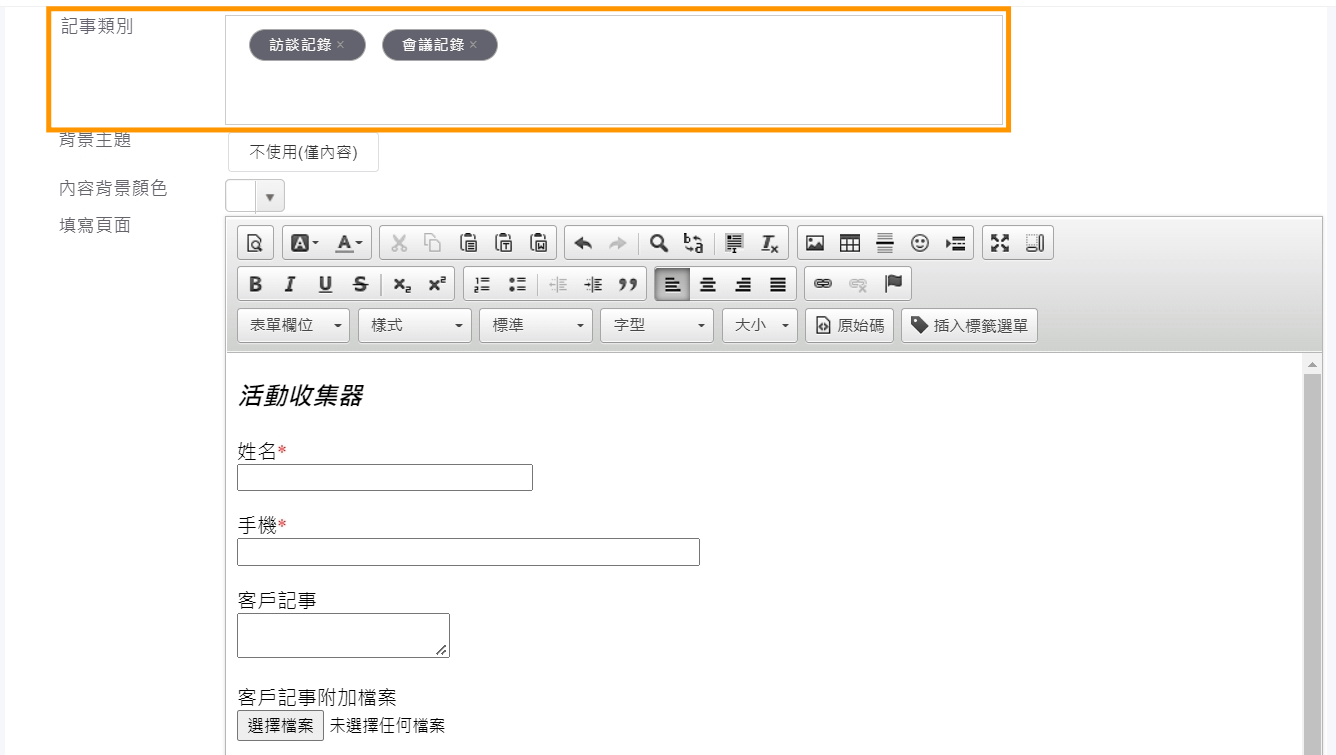Insert an image into the editor
This screenshot has width=1336, height=755.
click(x=815, y=243)
